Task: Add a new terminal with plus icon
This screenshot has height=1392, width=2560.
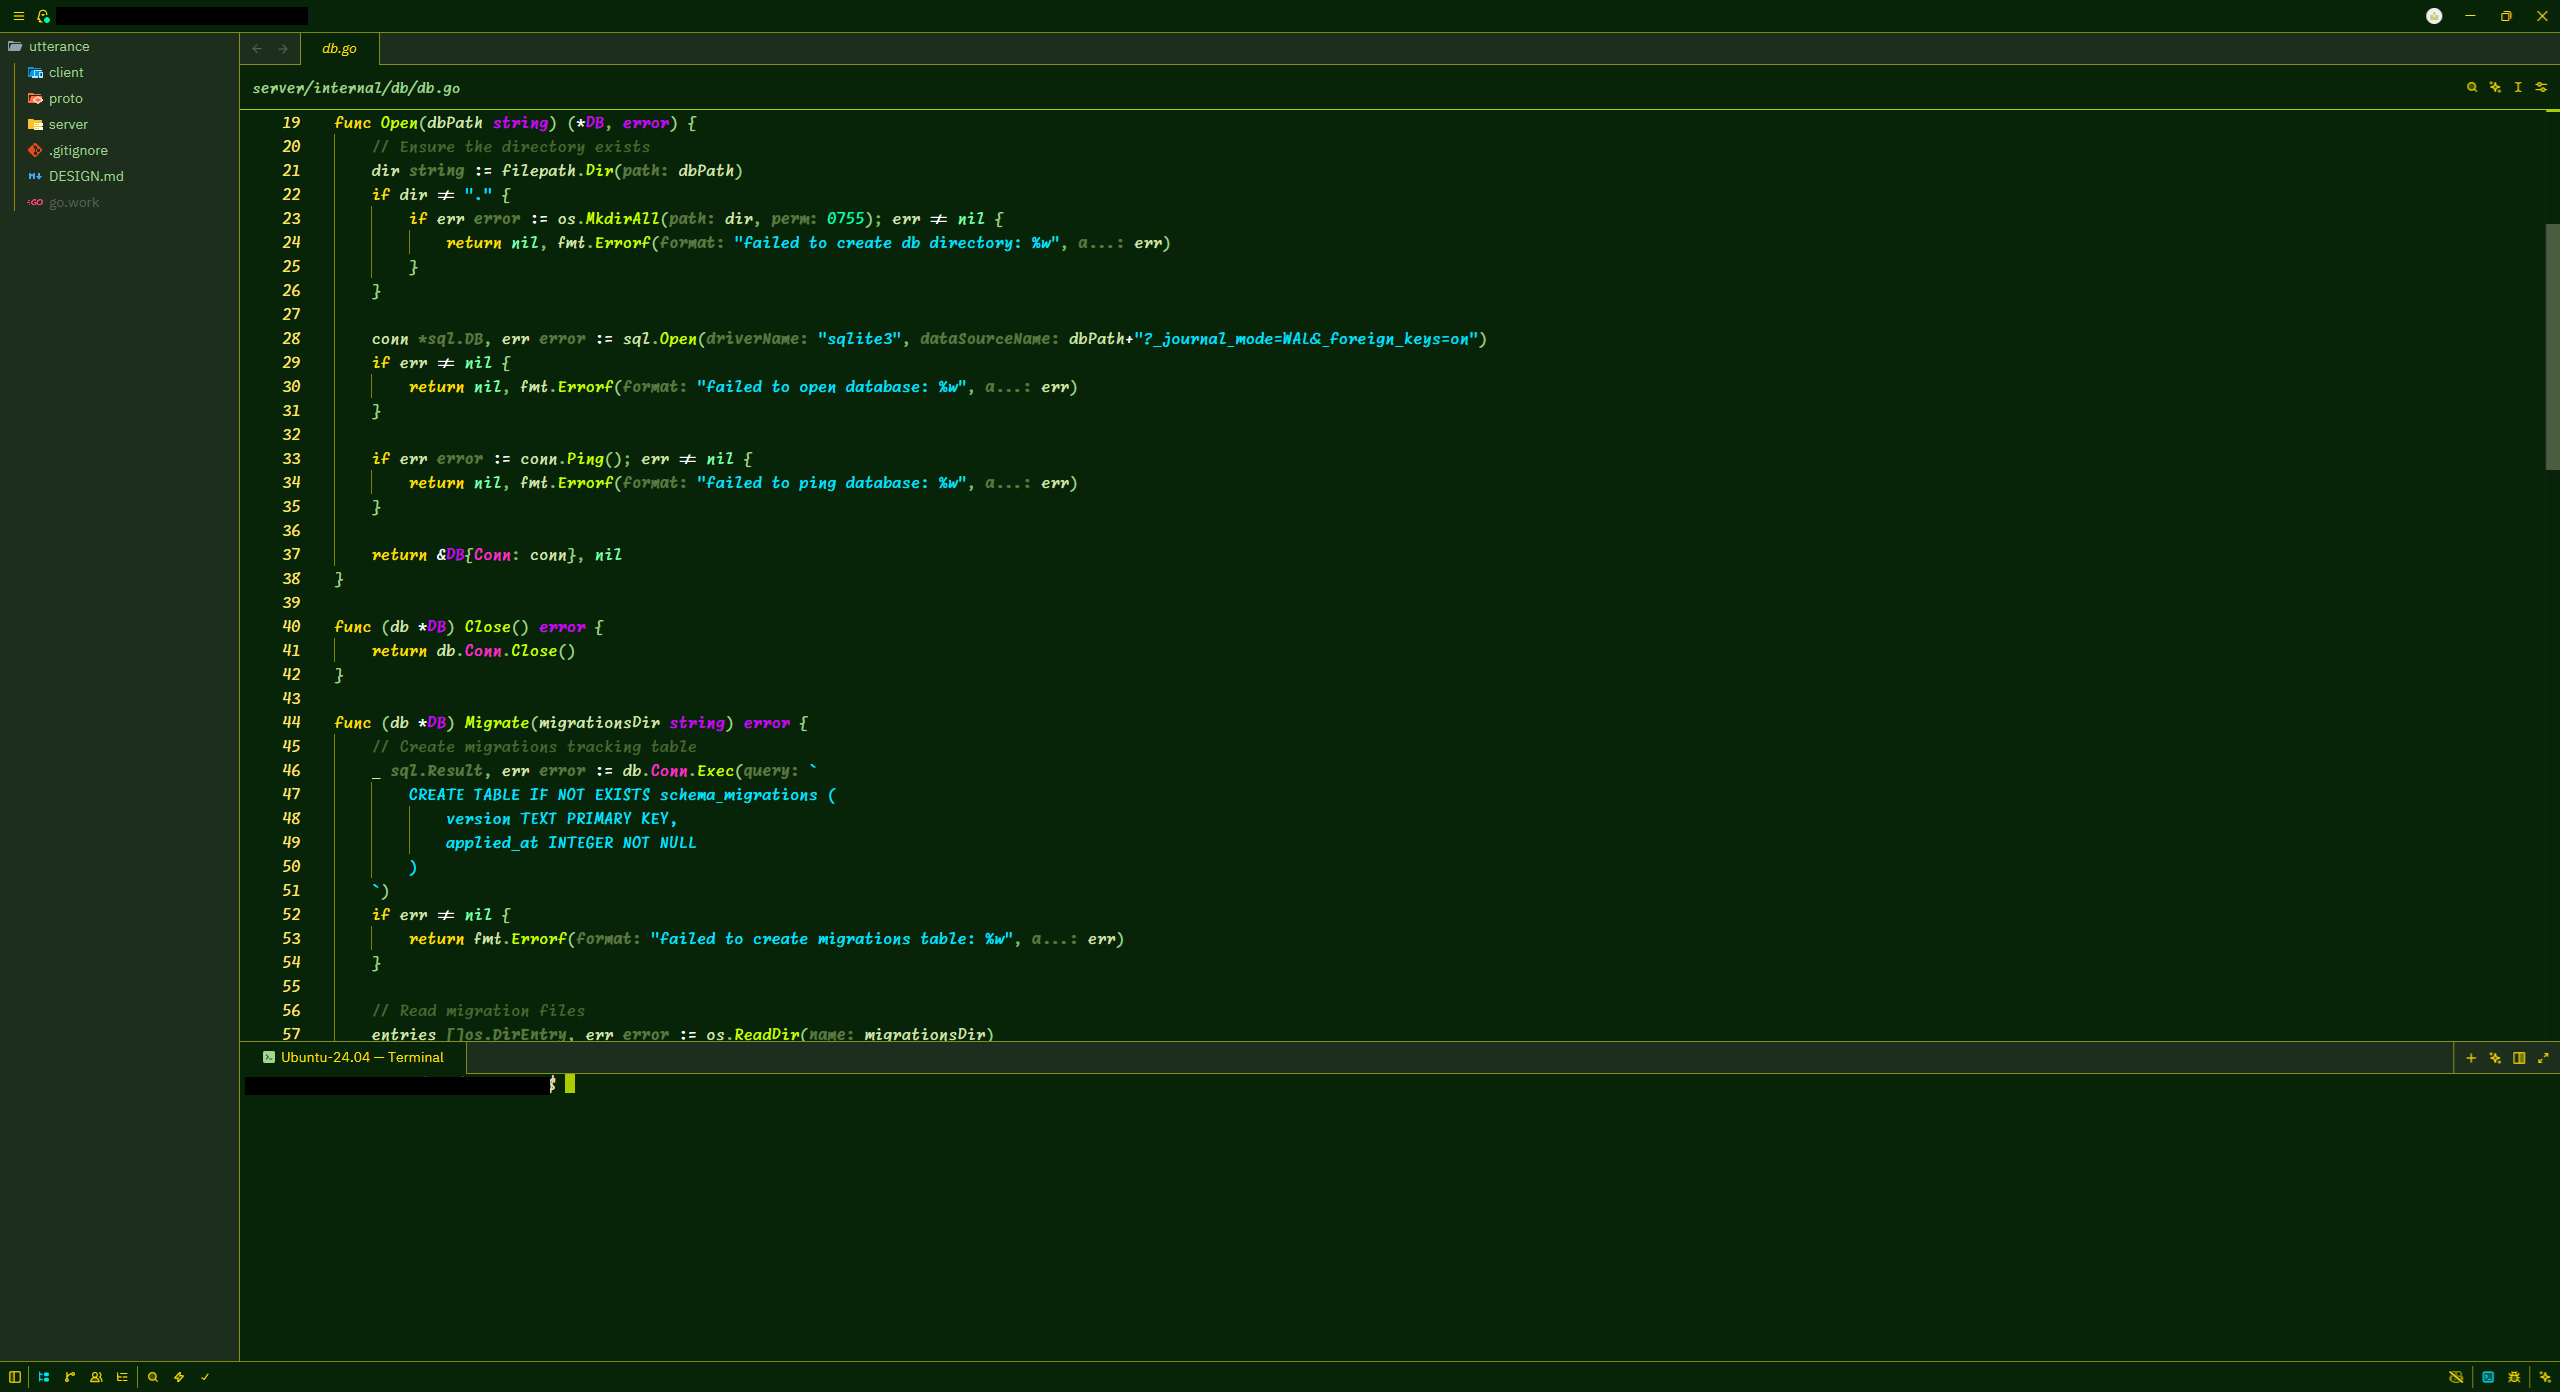Action: (x=2471, y=1058)
